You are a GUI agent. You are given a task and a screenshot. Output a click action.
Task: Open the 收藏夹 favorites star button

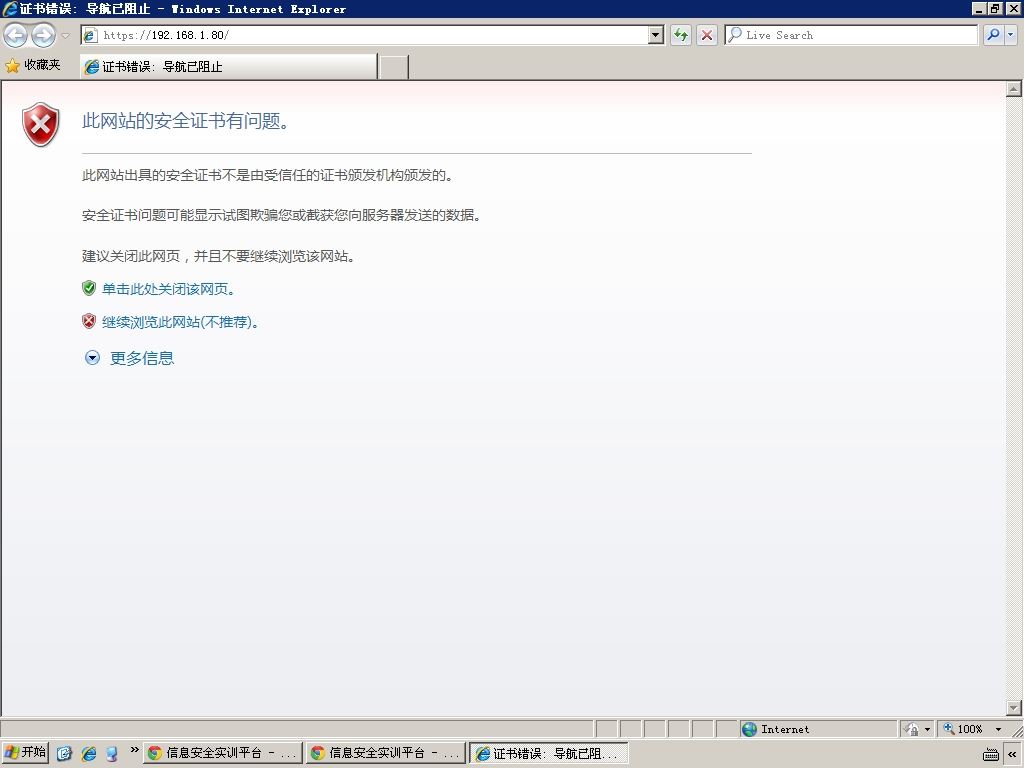coord(33,65)
